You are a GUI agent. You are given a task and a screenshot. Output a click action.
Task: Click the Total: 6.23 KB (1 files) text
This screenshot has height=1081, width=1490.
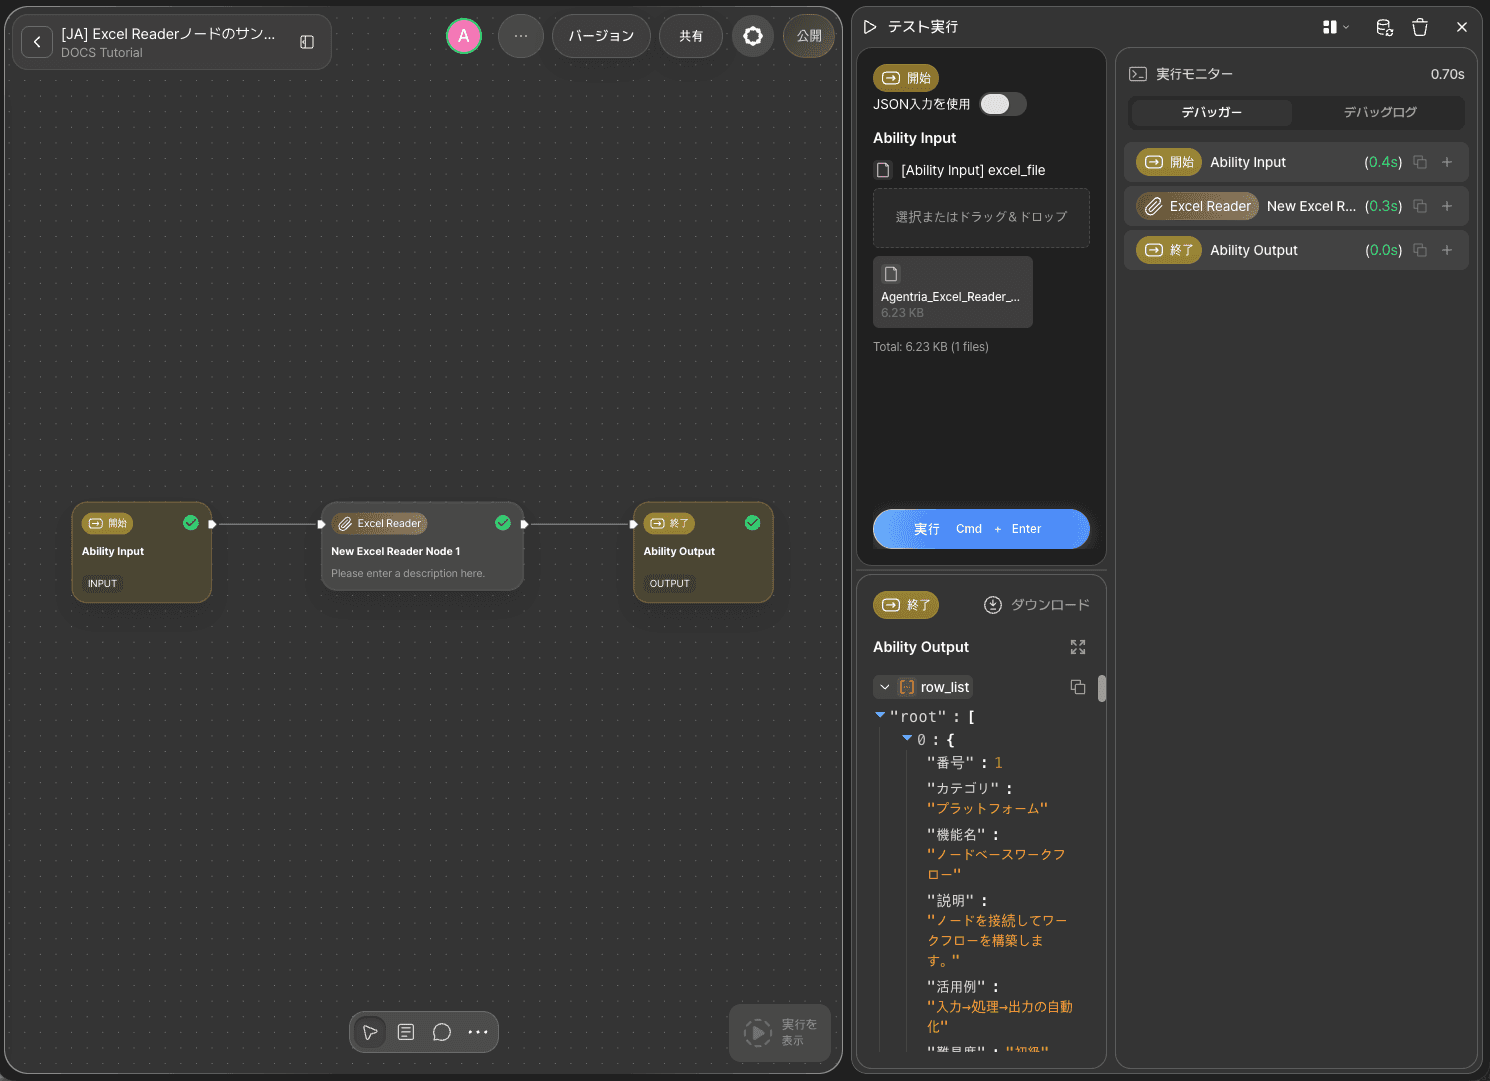931,347
